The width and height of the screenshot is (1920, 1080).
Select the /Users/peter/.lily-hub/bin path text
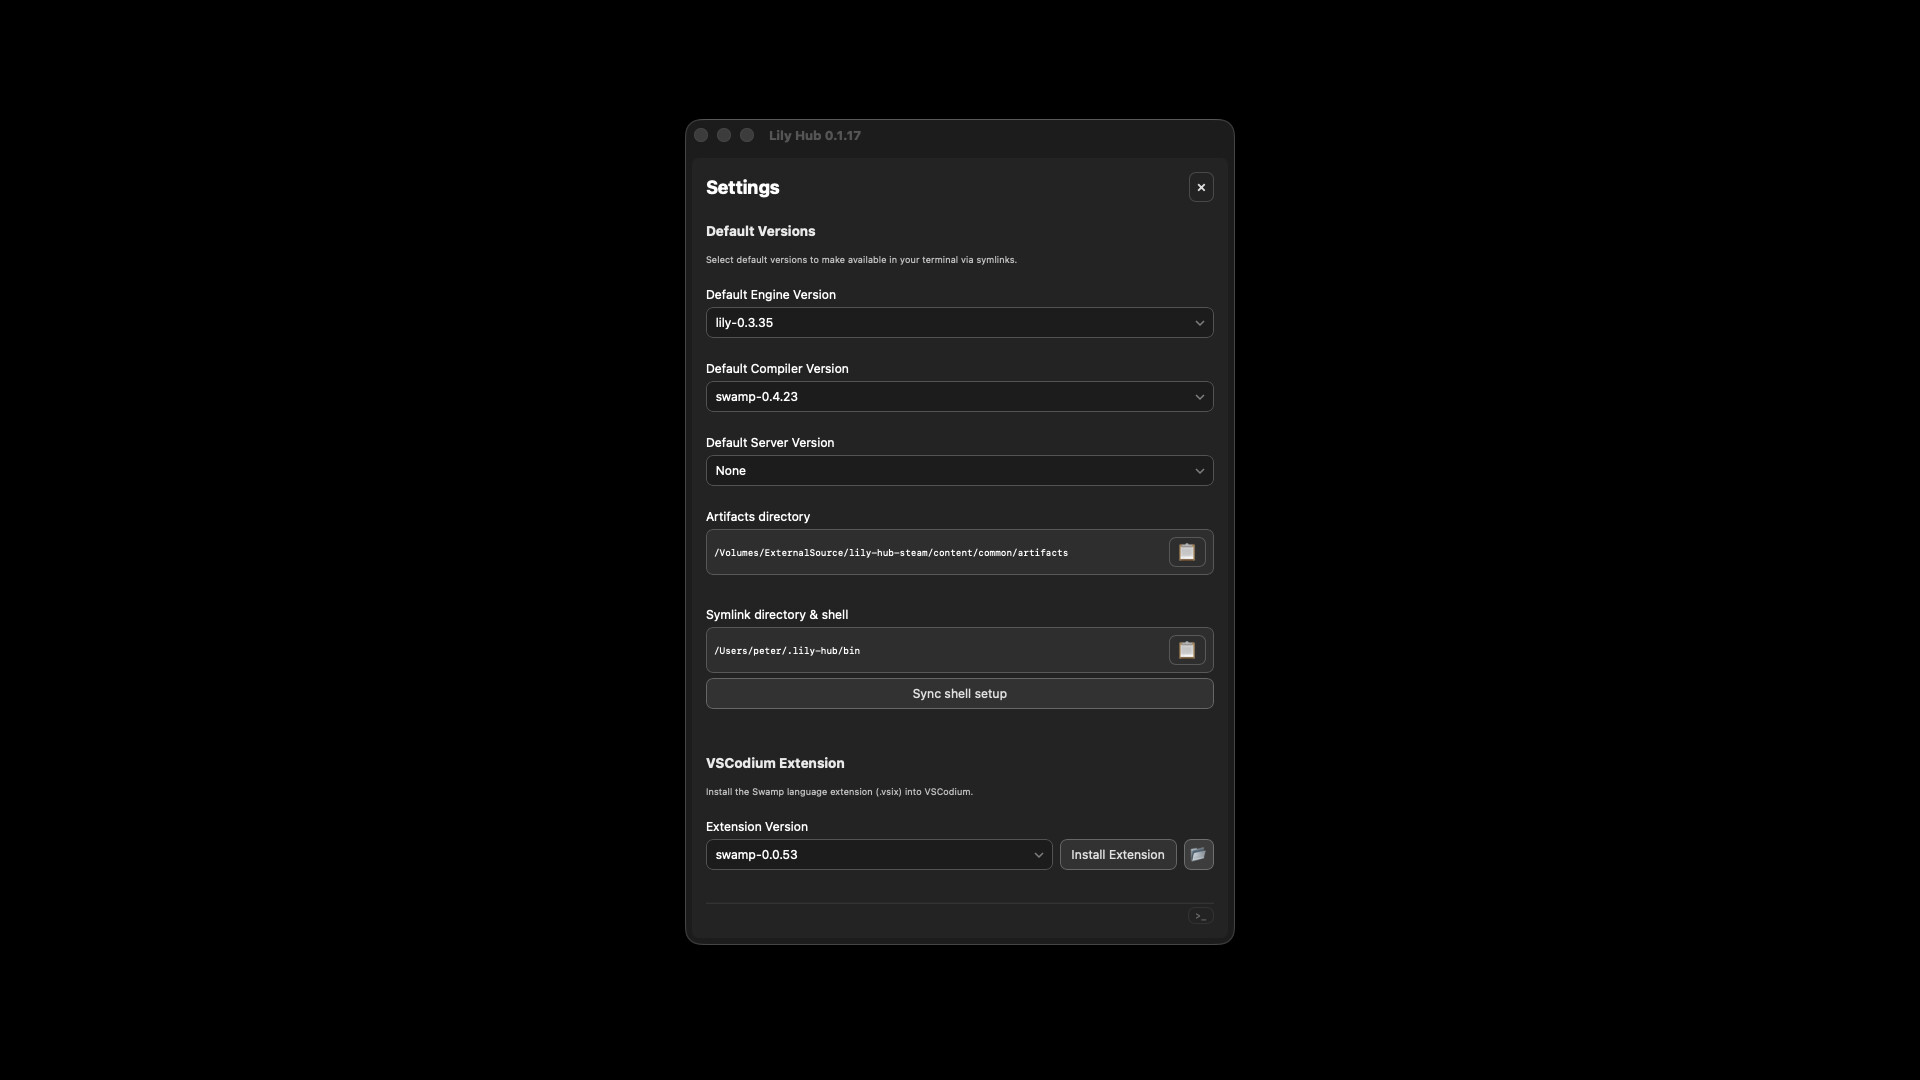point(787,651)
